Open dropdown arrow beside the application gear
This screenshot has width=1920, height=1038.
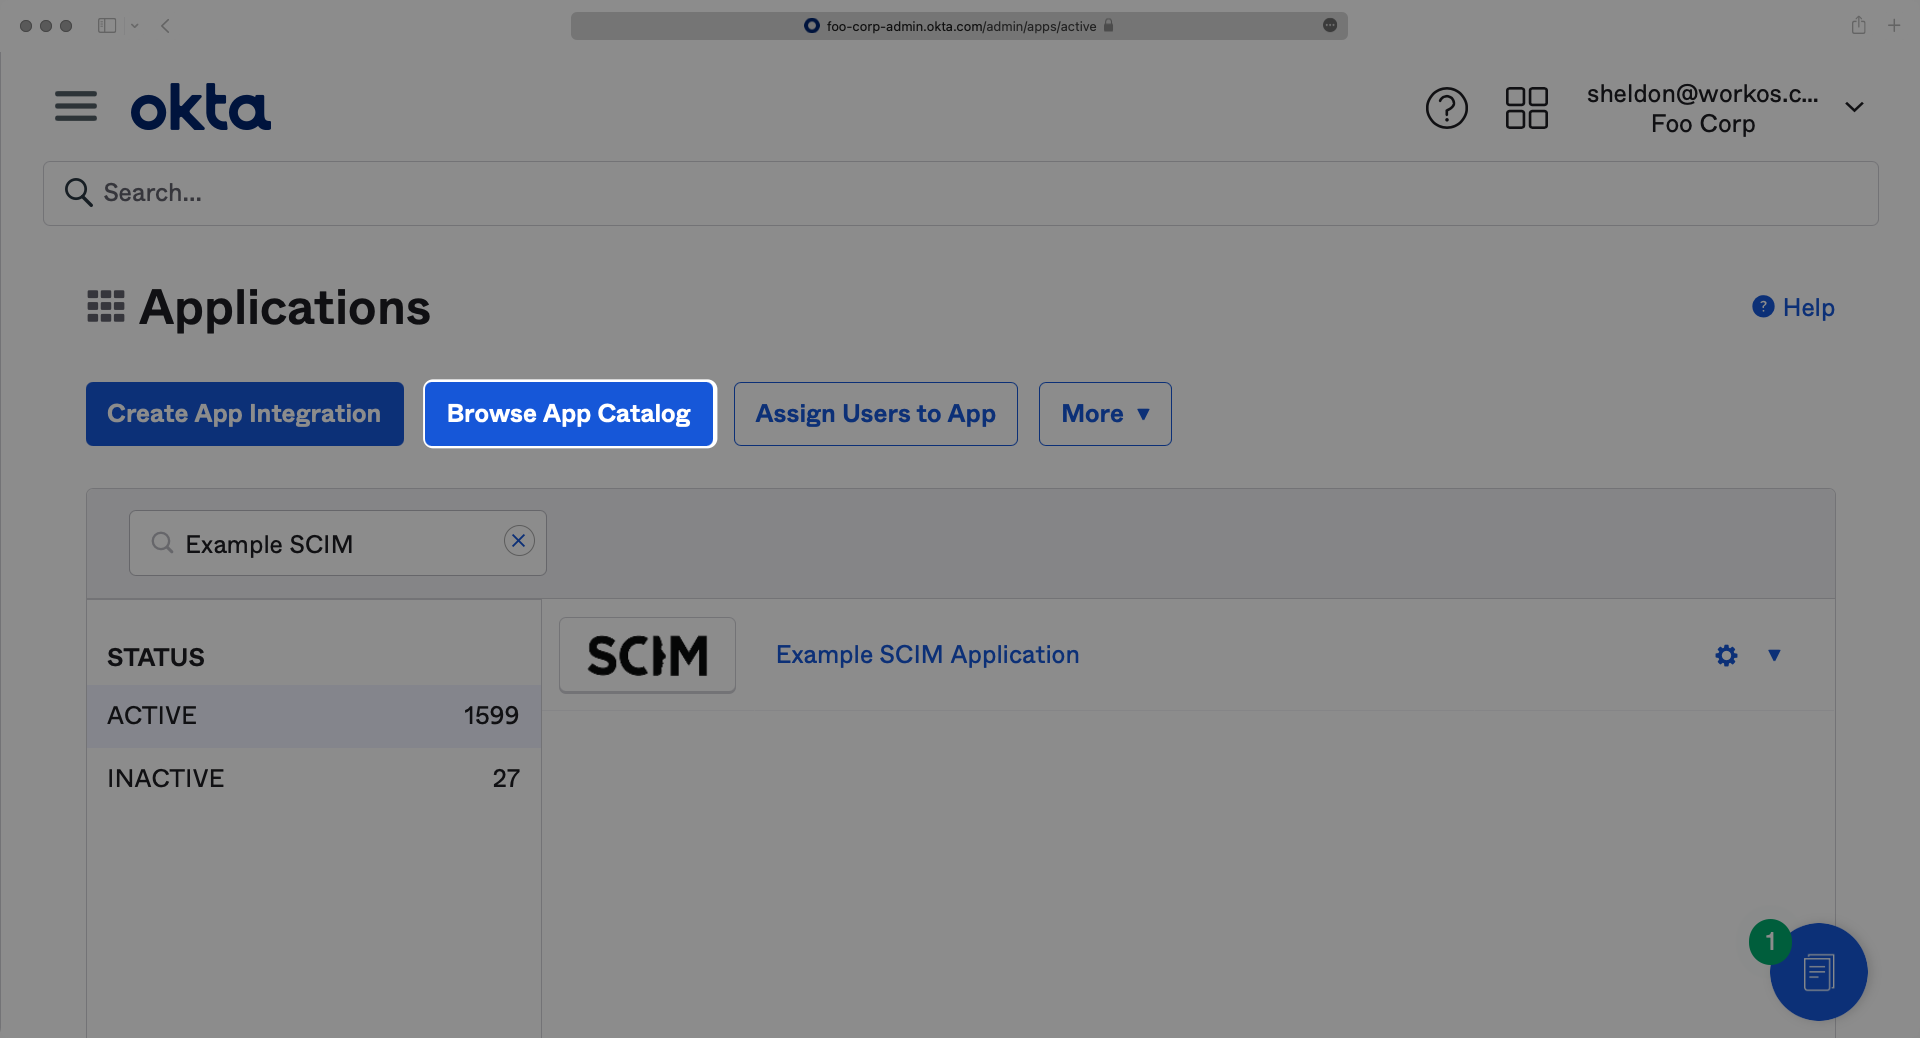1774,656
